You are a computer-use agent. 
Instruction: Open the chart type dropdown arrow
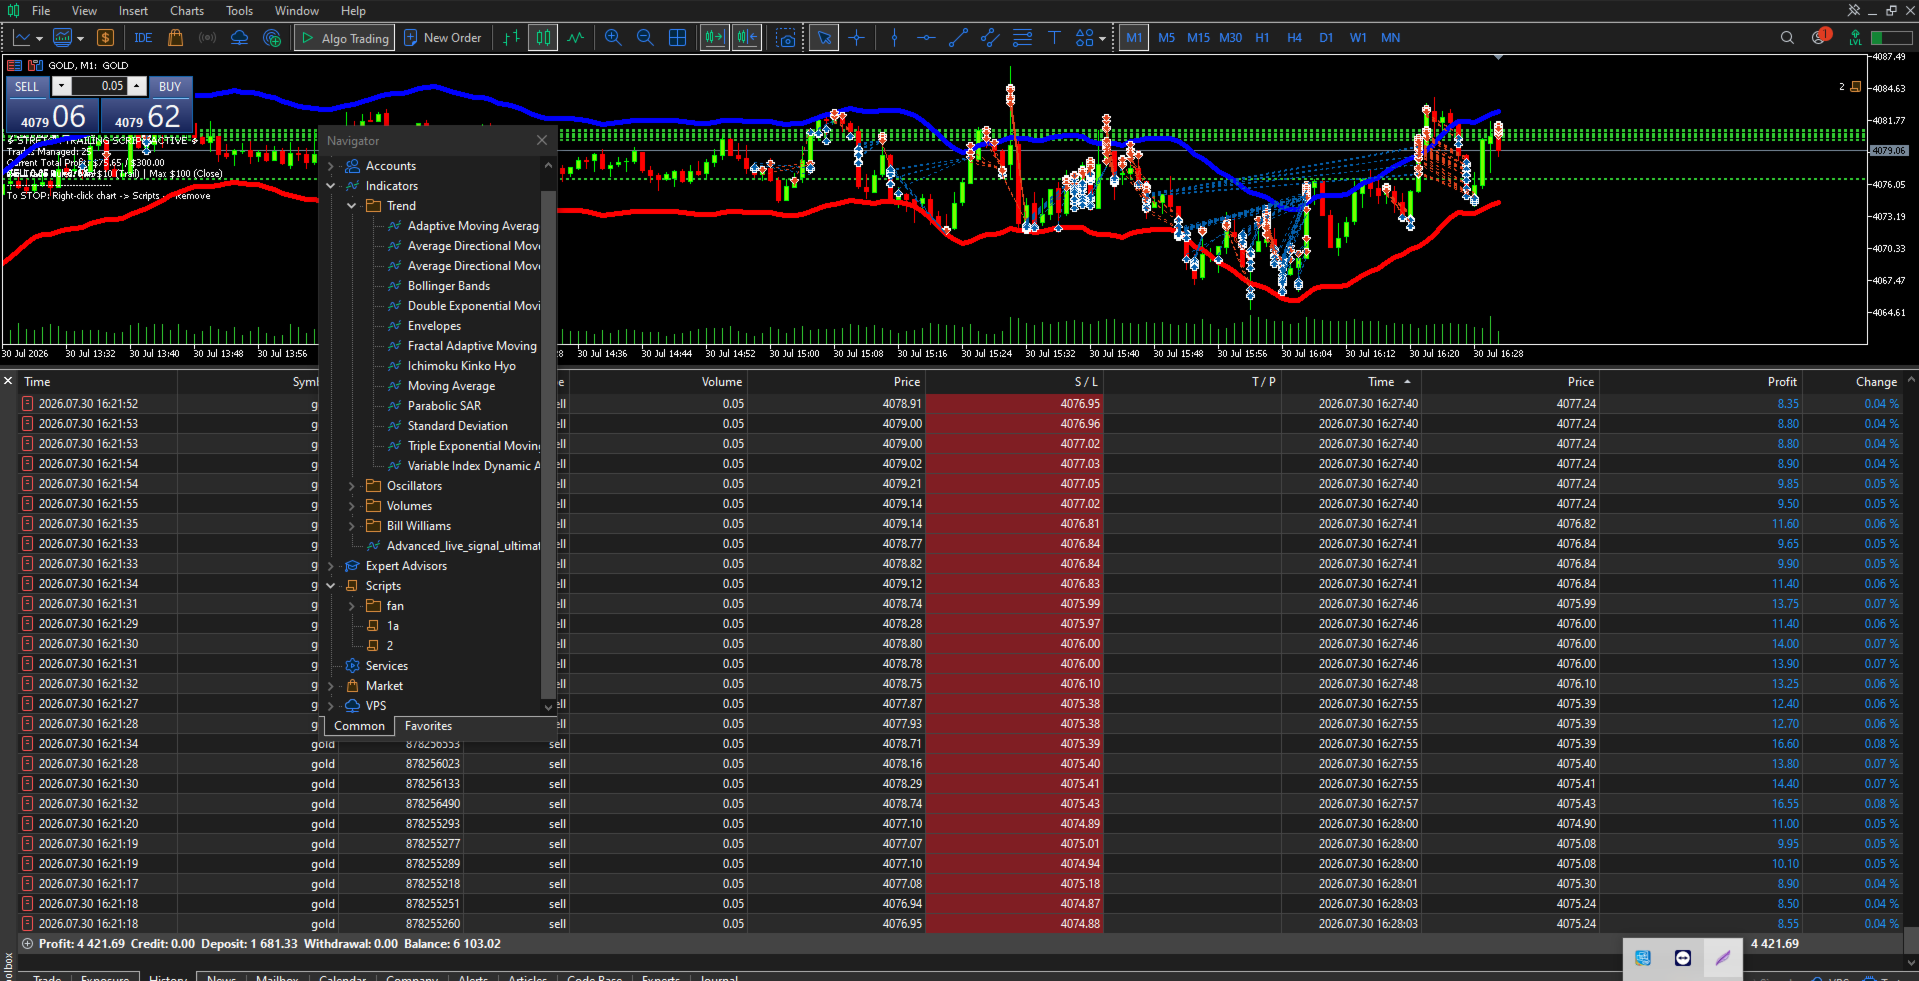click(x=39, y=39)
